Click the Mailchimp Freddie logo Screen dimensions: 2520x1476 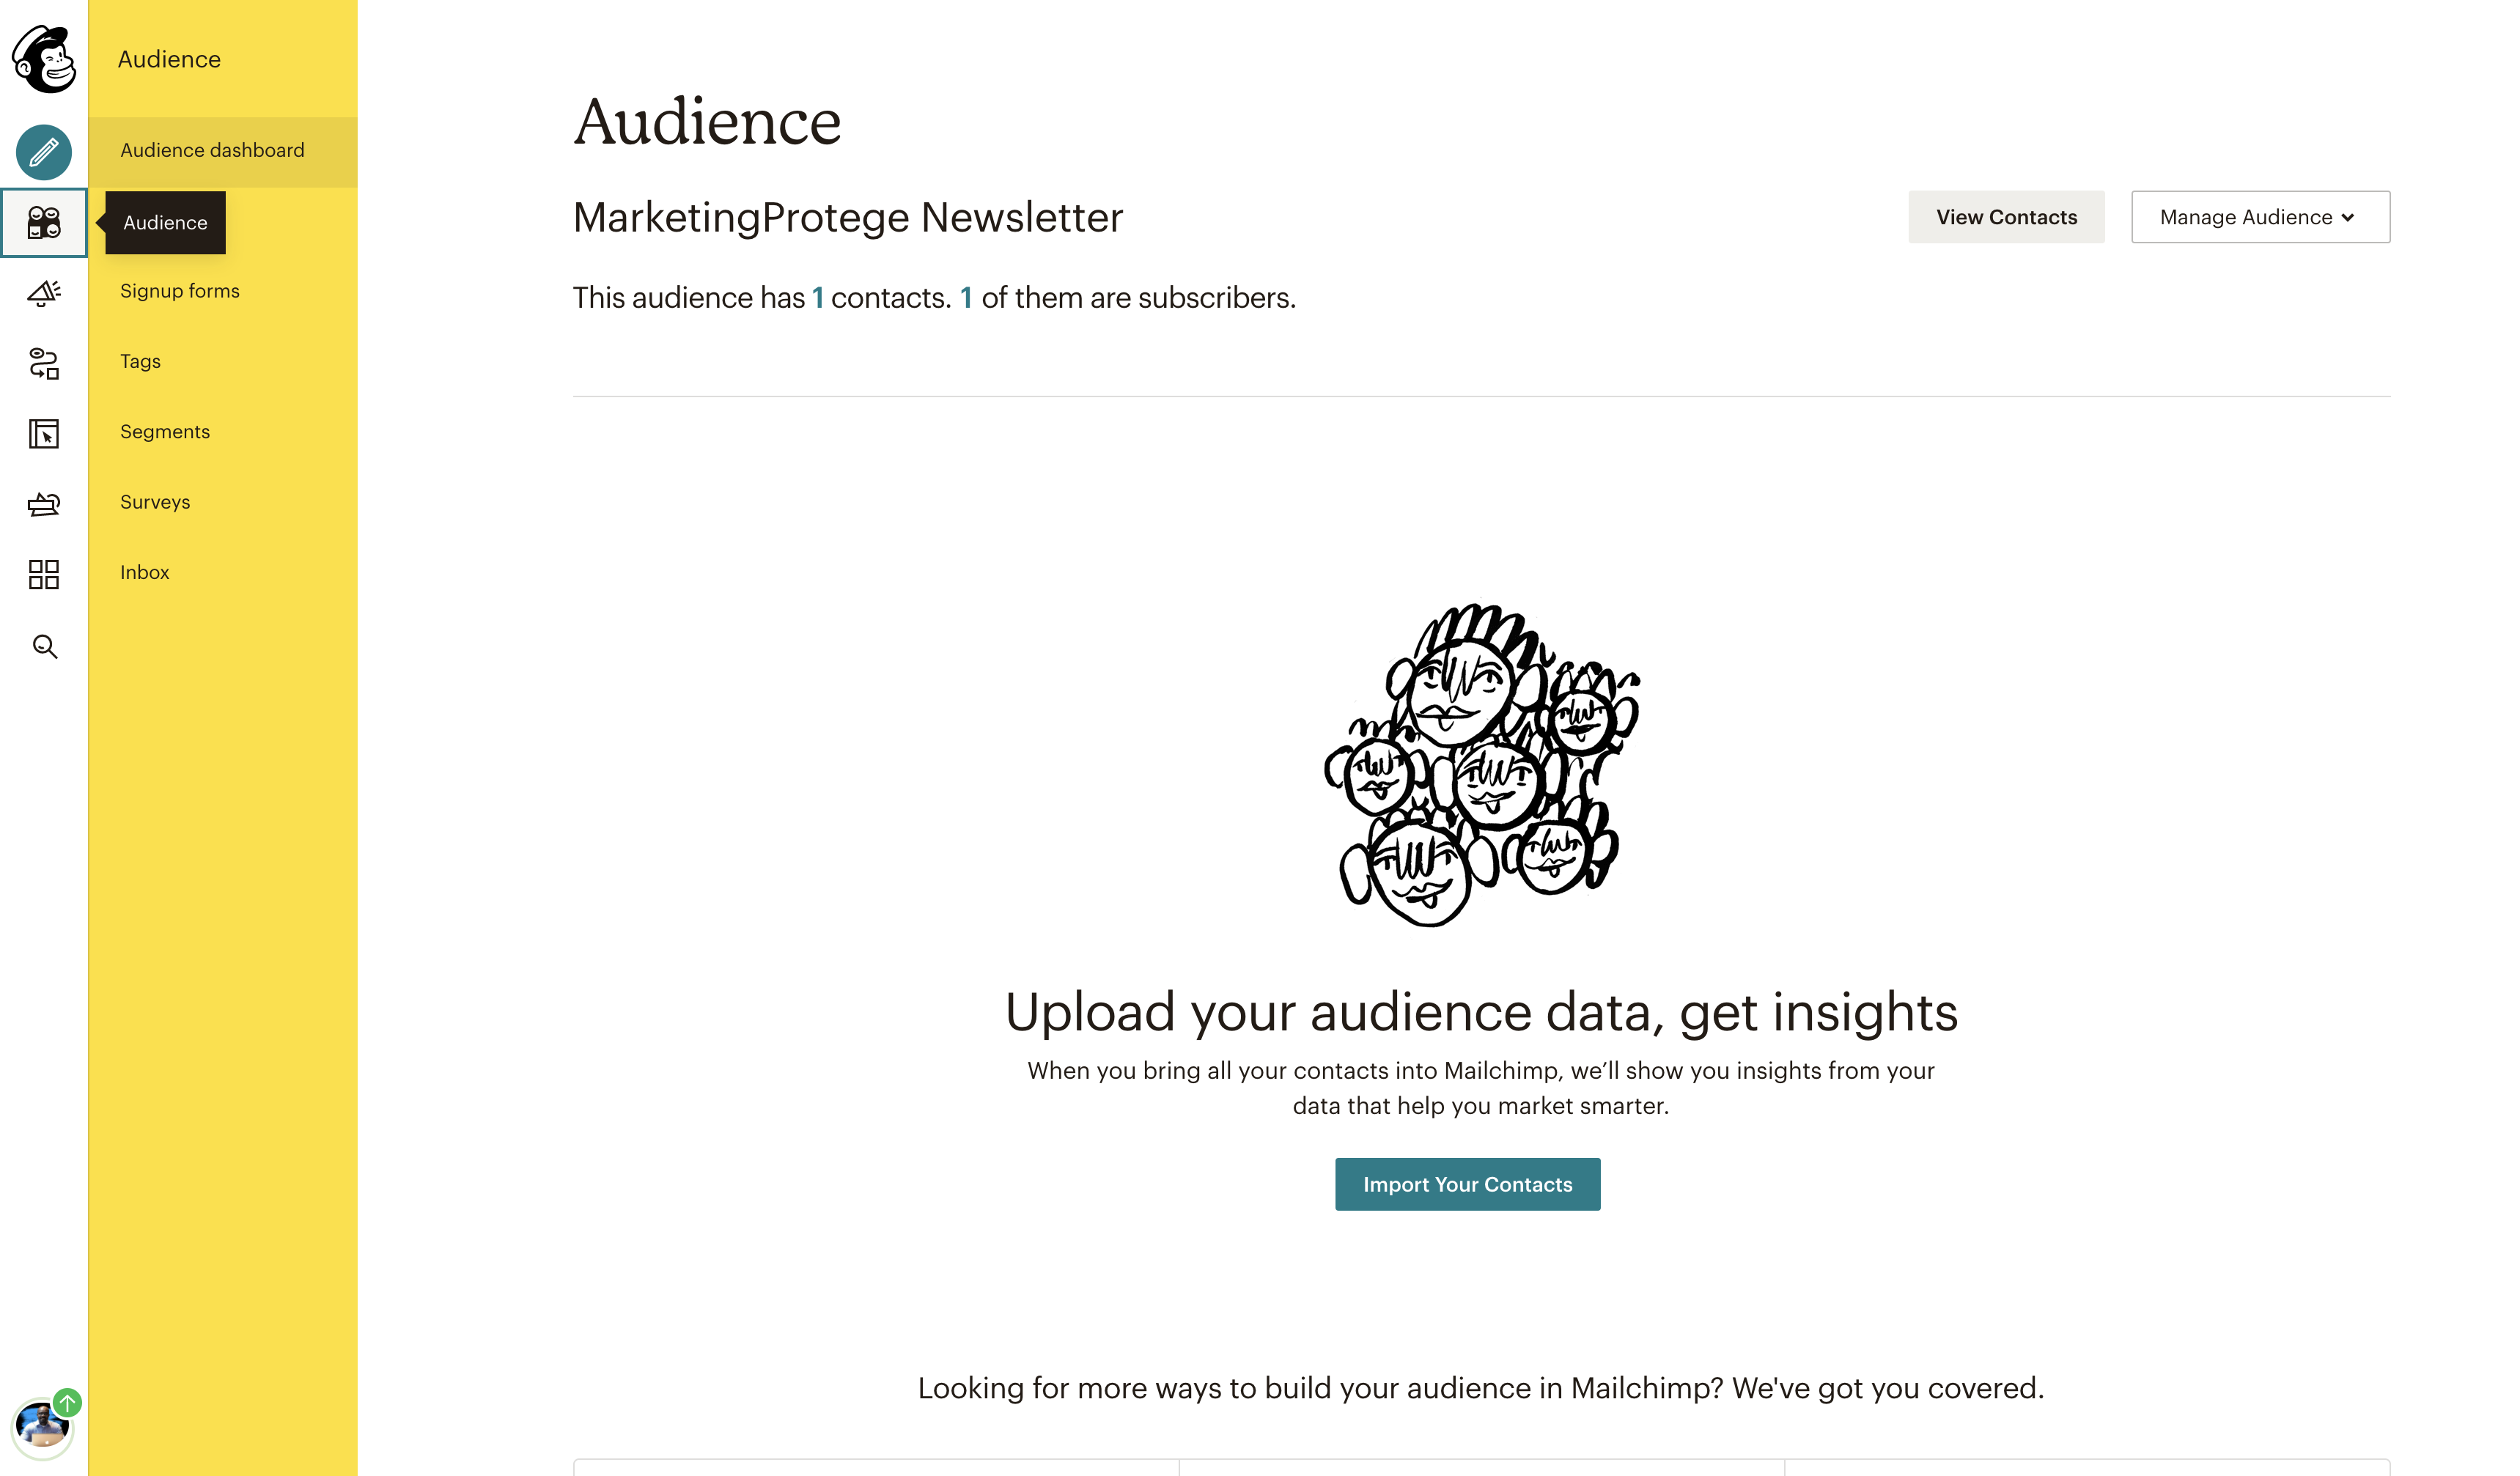coord(44,59)
